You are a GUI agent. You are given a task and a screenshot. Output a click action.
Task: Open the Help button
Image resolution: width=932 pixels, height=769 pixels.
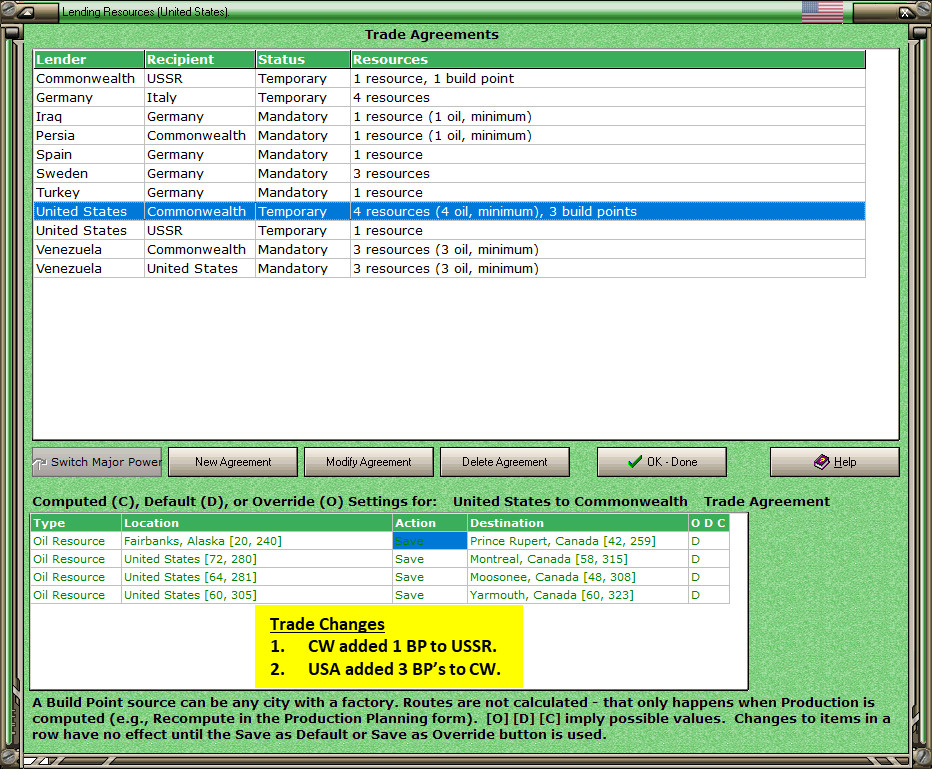coord(835,462)
